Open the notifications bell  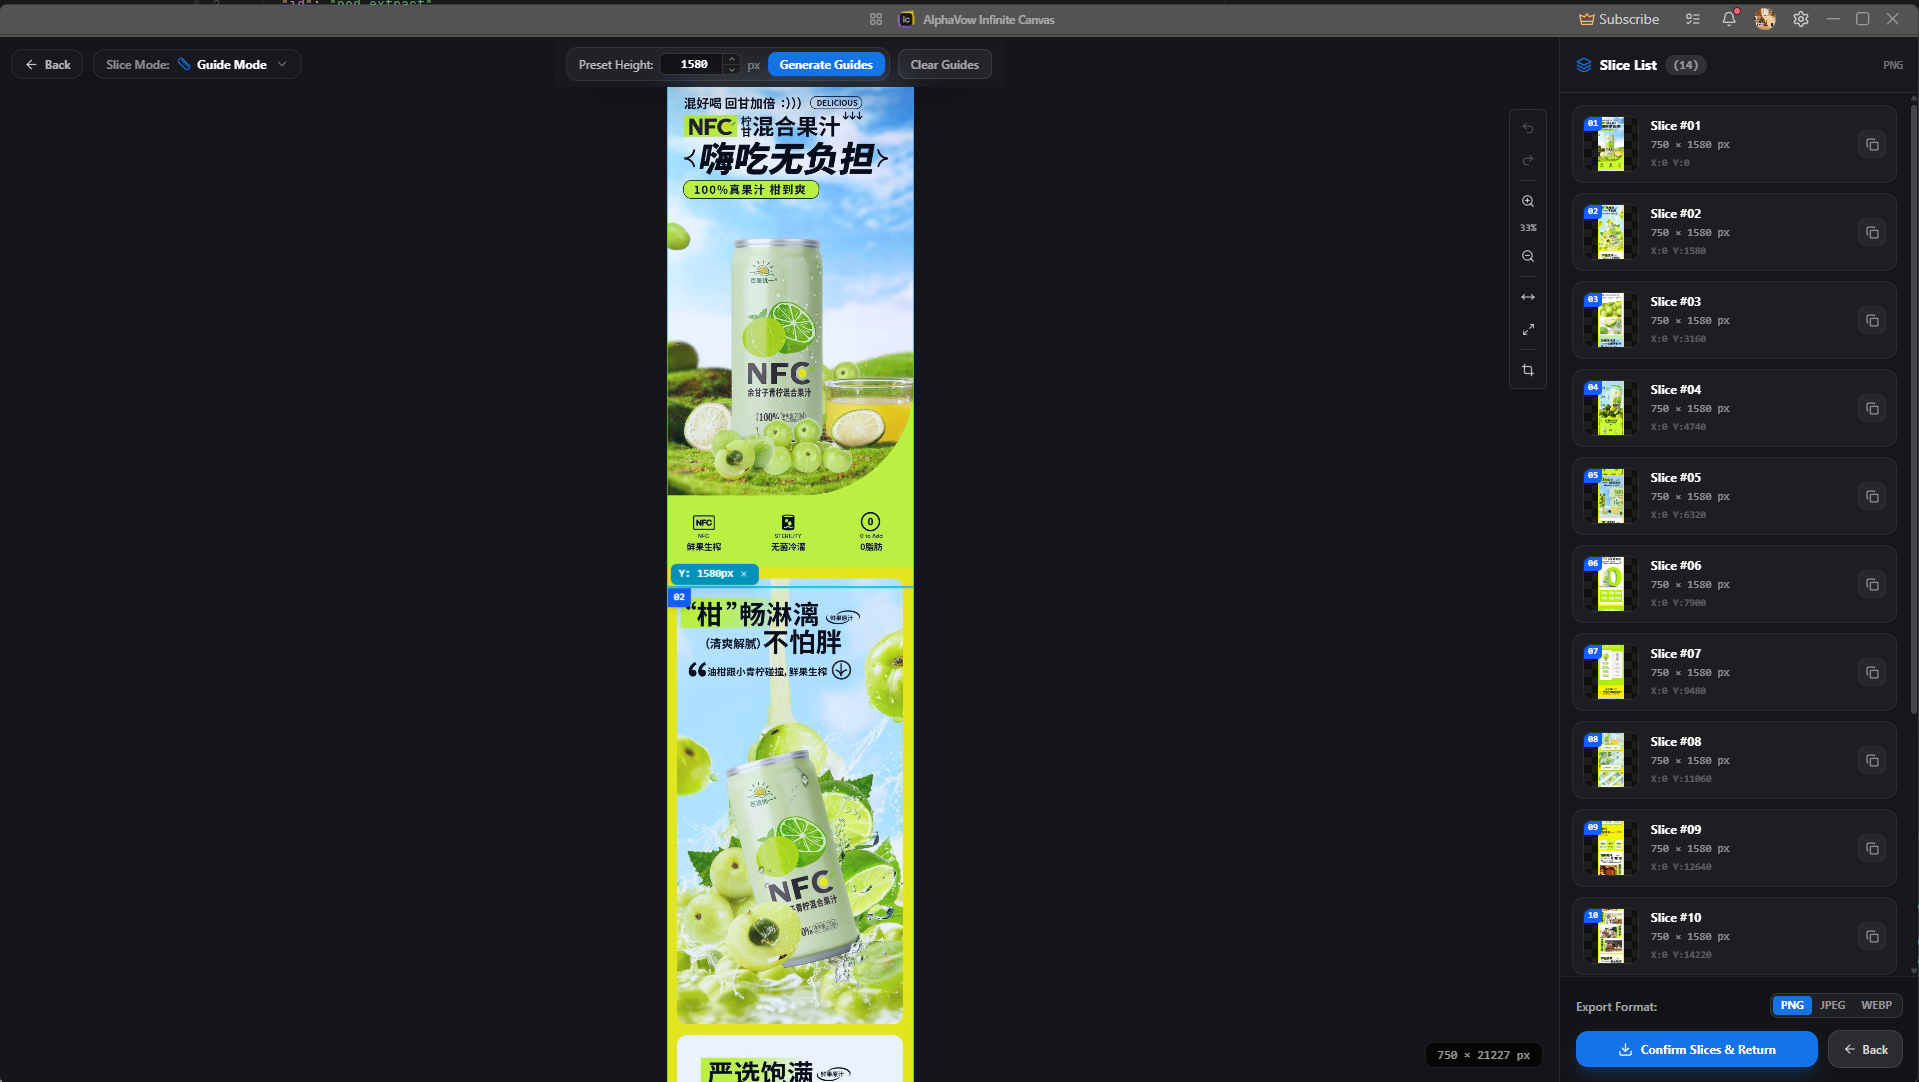pyautogui.click(x=1729, y=19)
